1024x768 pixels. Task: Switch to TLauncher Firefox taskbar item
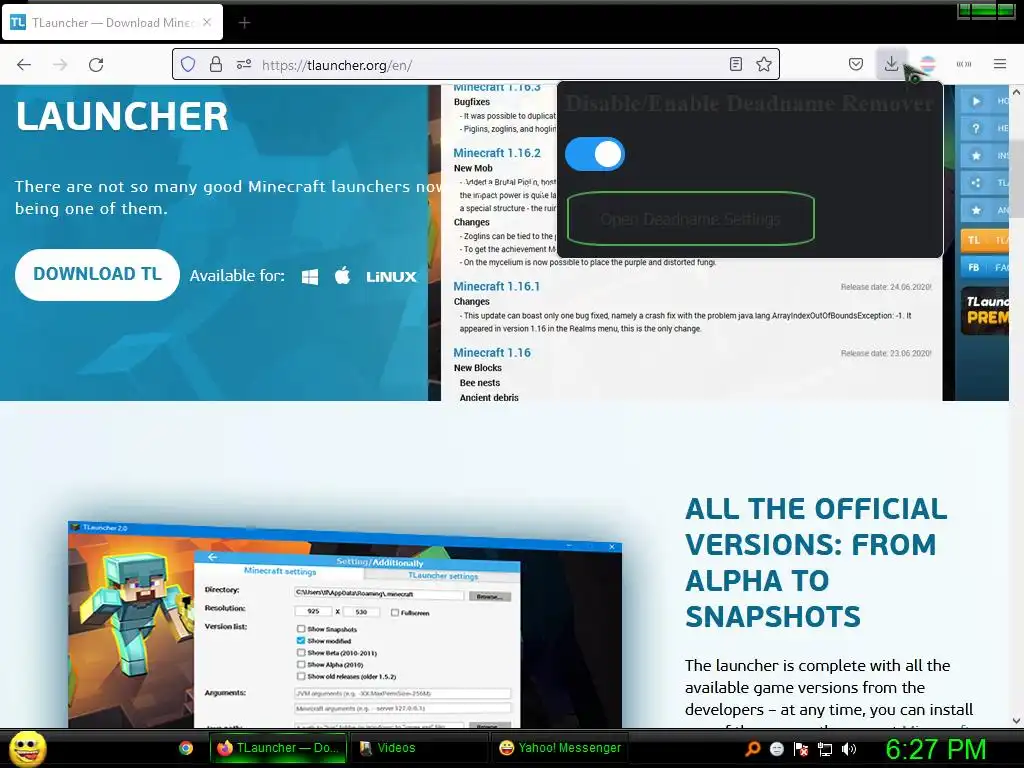(x=278, y=748)
